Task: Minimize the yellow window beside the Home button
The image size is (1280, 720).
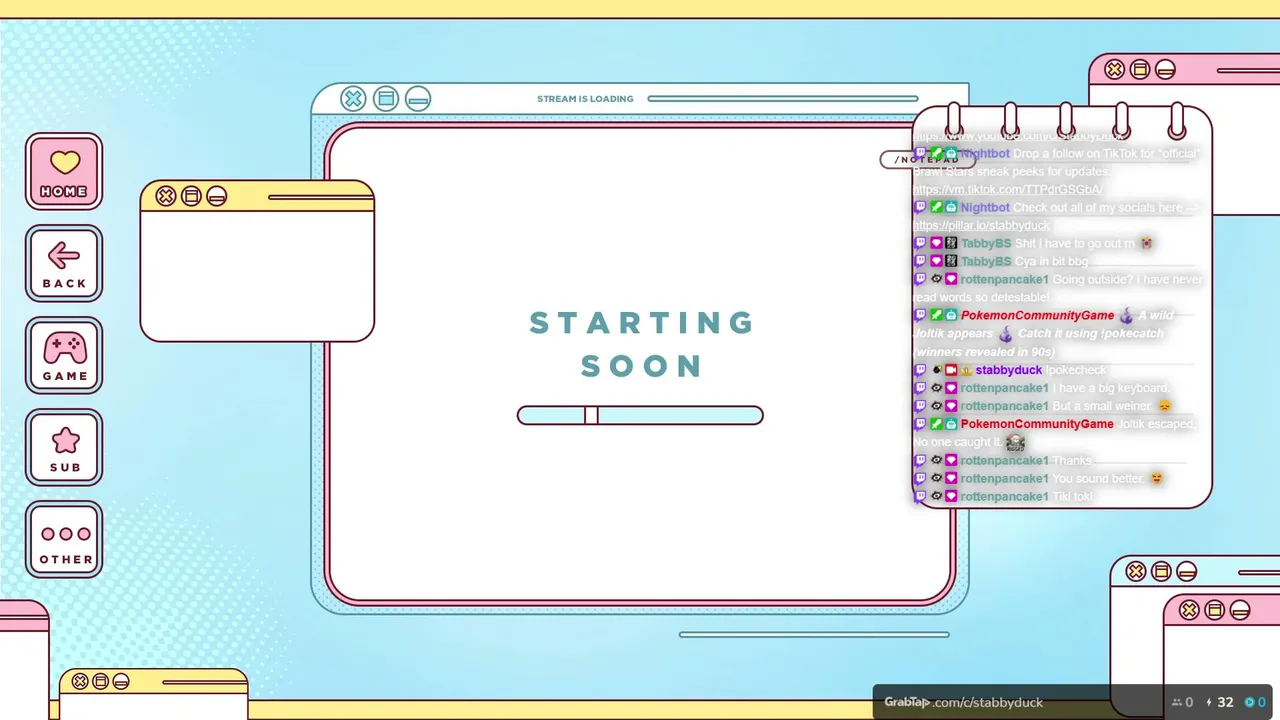Action: pos(217,196)
